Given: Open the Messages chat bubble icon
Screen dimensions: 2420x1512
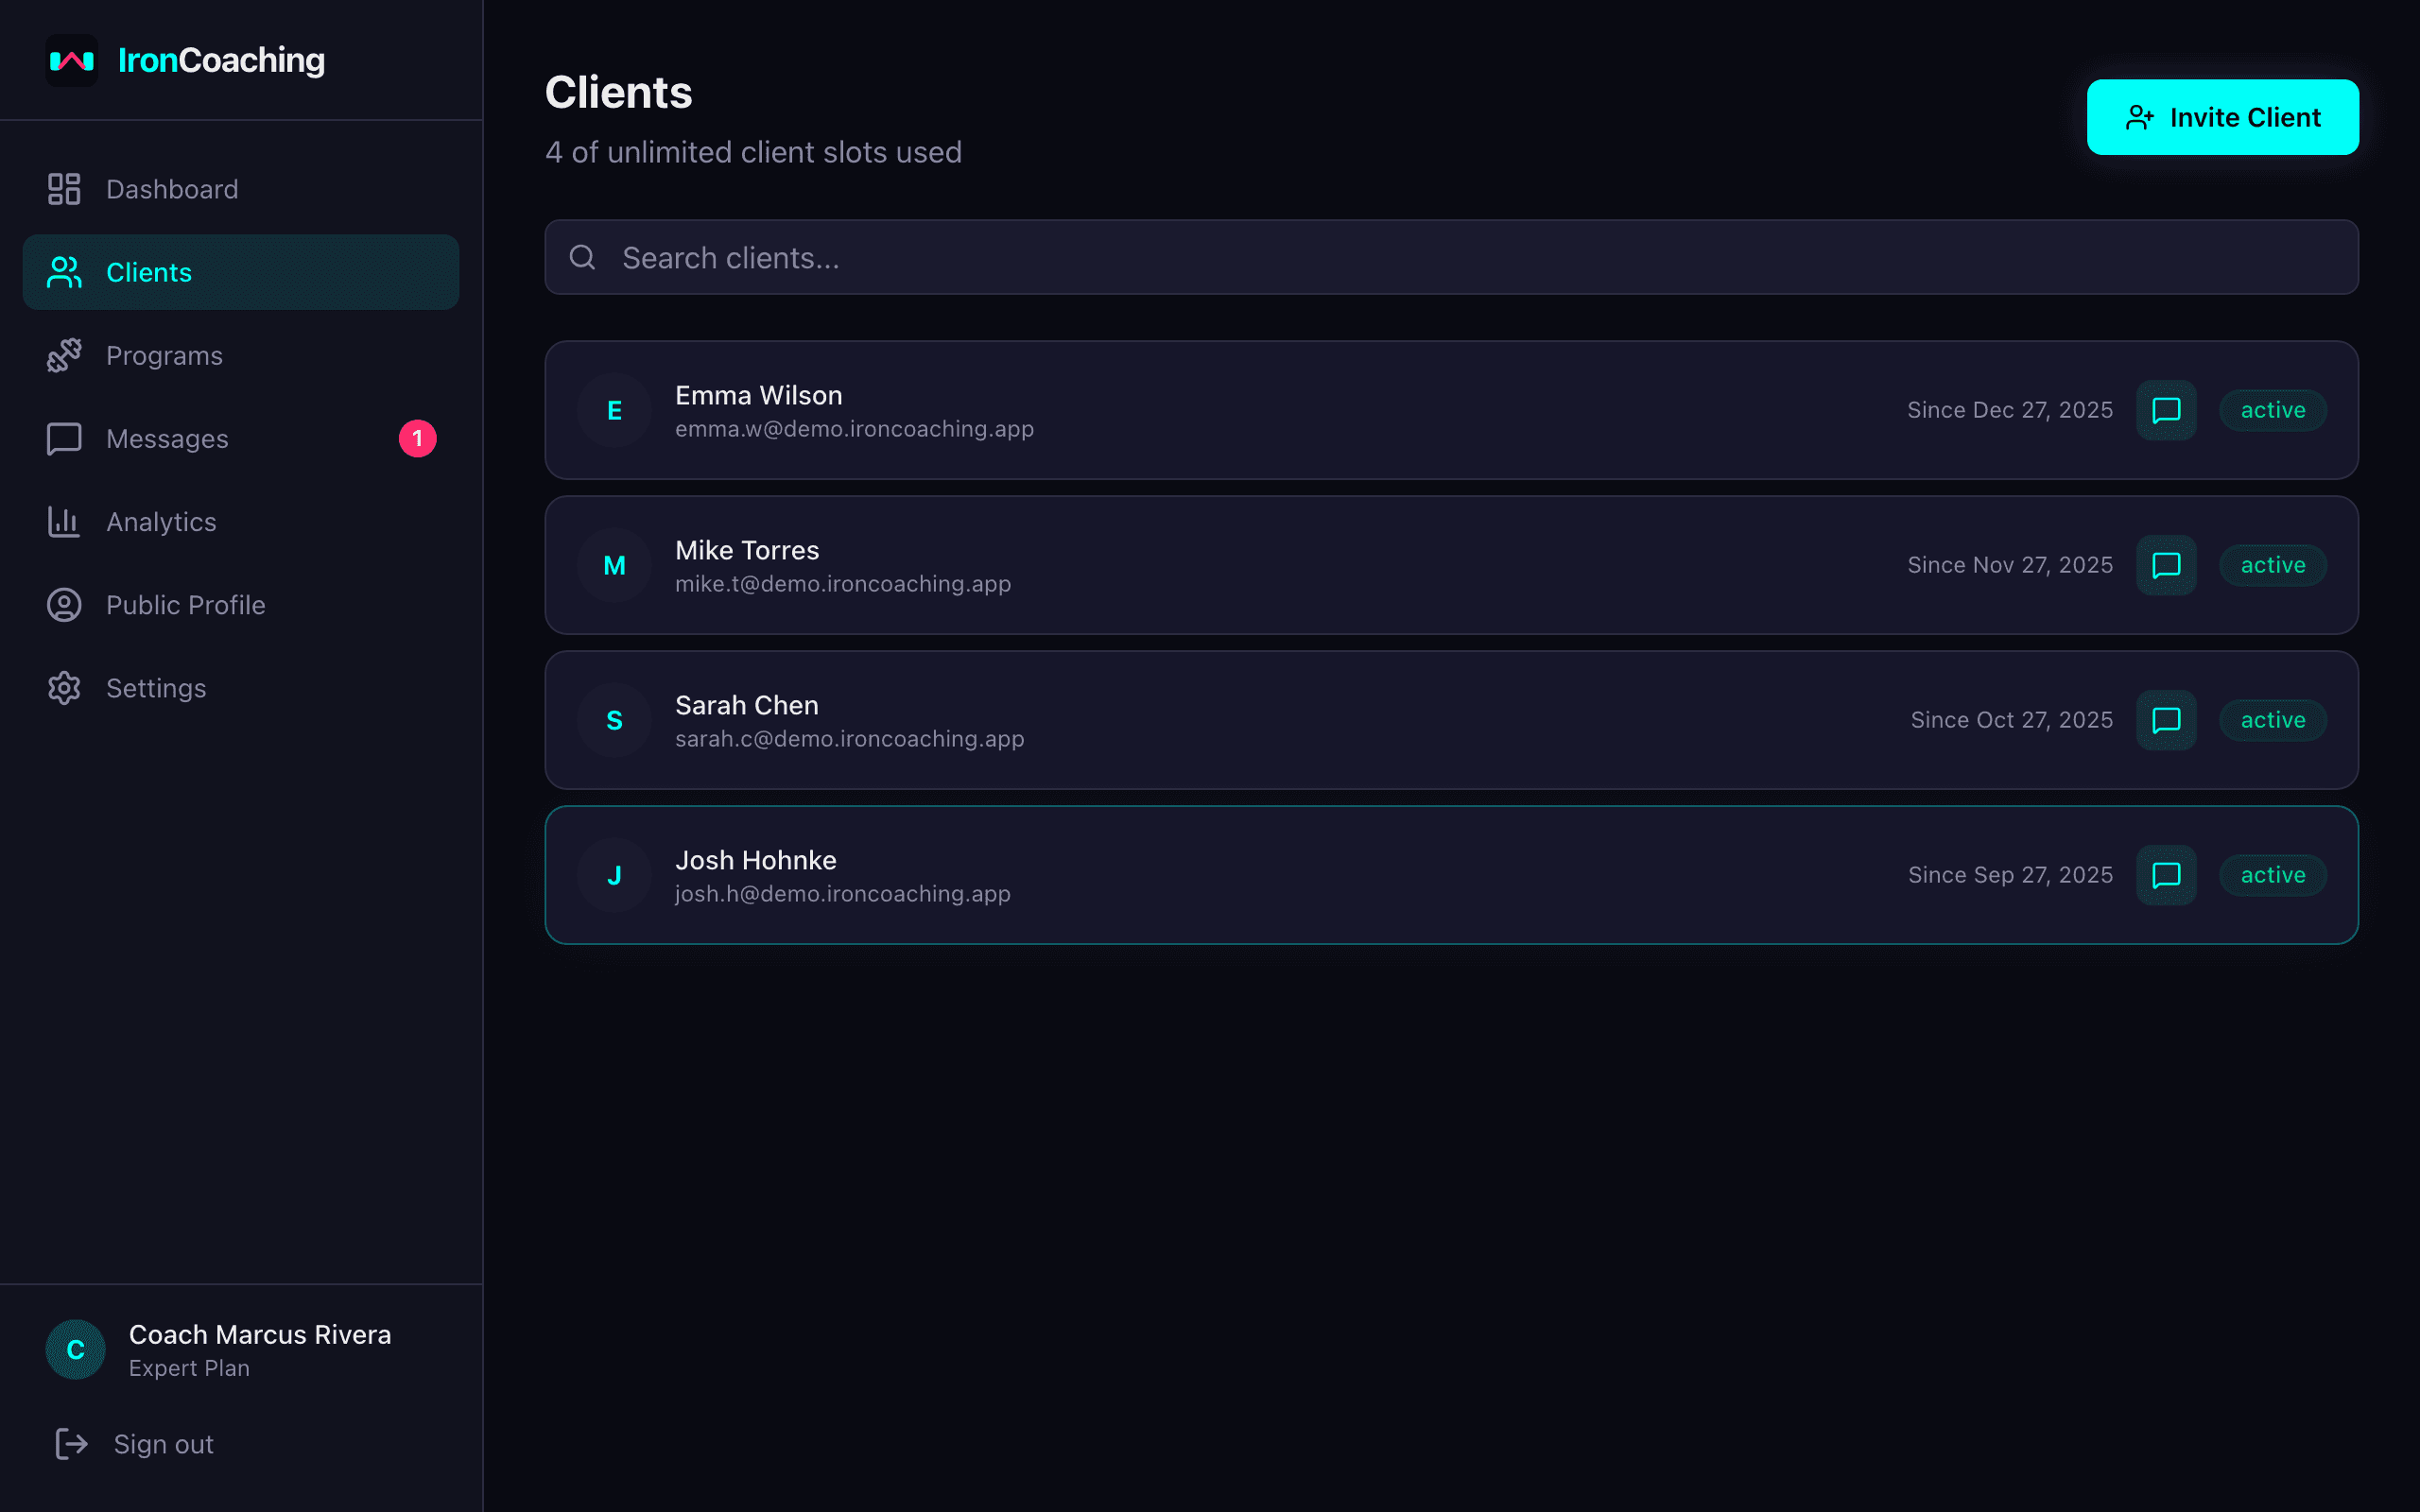Looking at the screenshot, I should tap(64, 438).
